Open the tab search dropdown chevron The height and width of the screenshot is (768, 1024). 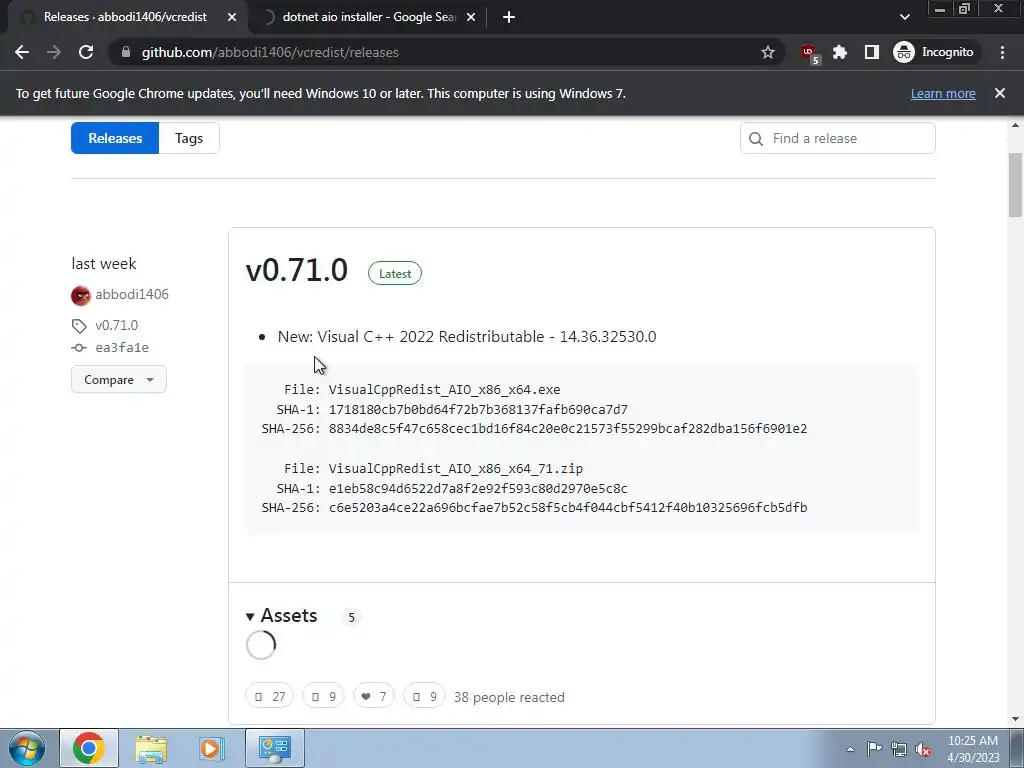tap(904, 17)
